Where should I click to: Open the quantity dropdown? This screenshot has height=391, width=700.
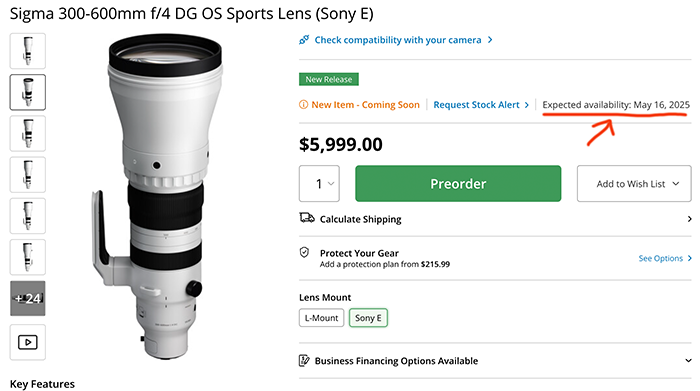[x=319, y=183]
